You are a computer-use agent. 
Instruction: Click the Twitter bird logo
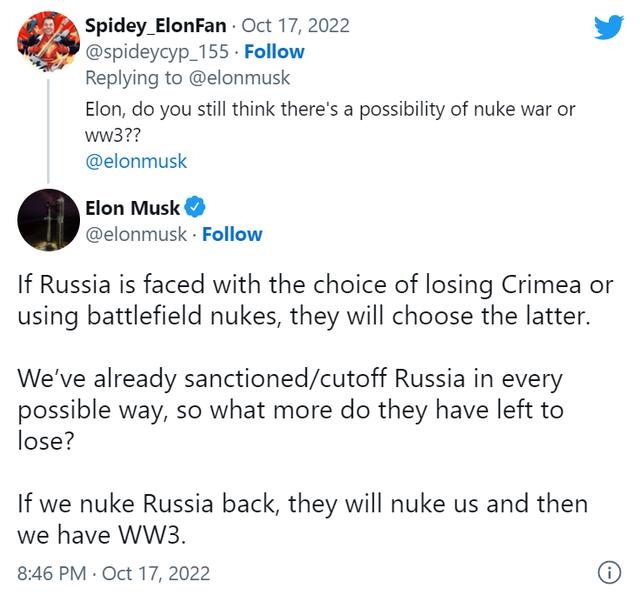609,27
